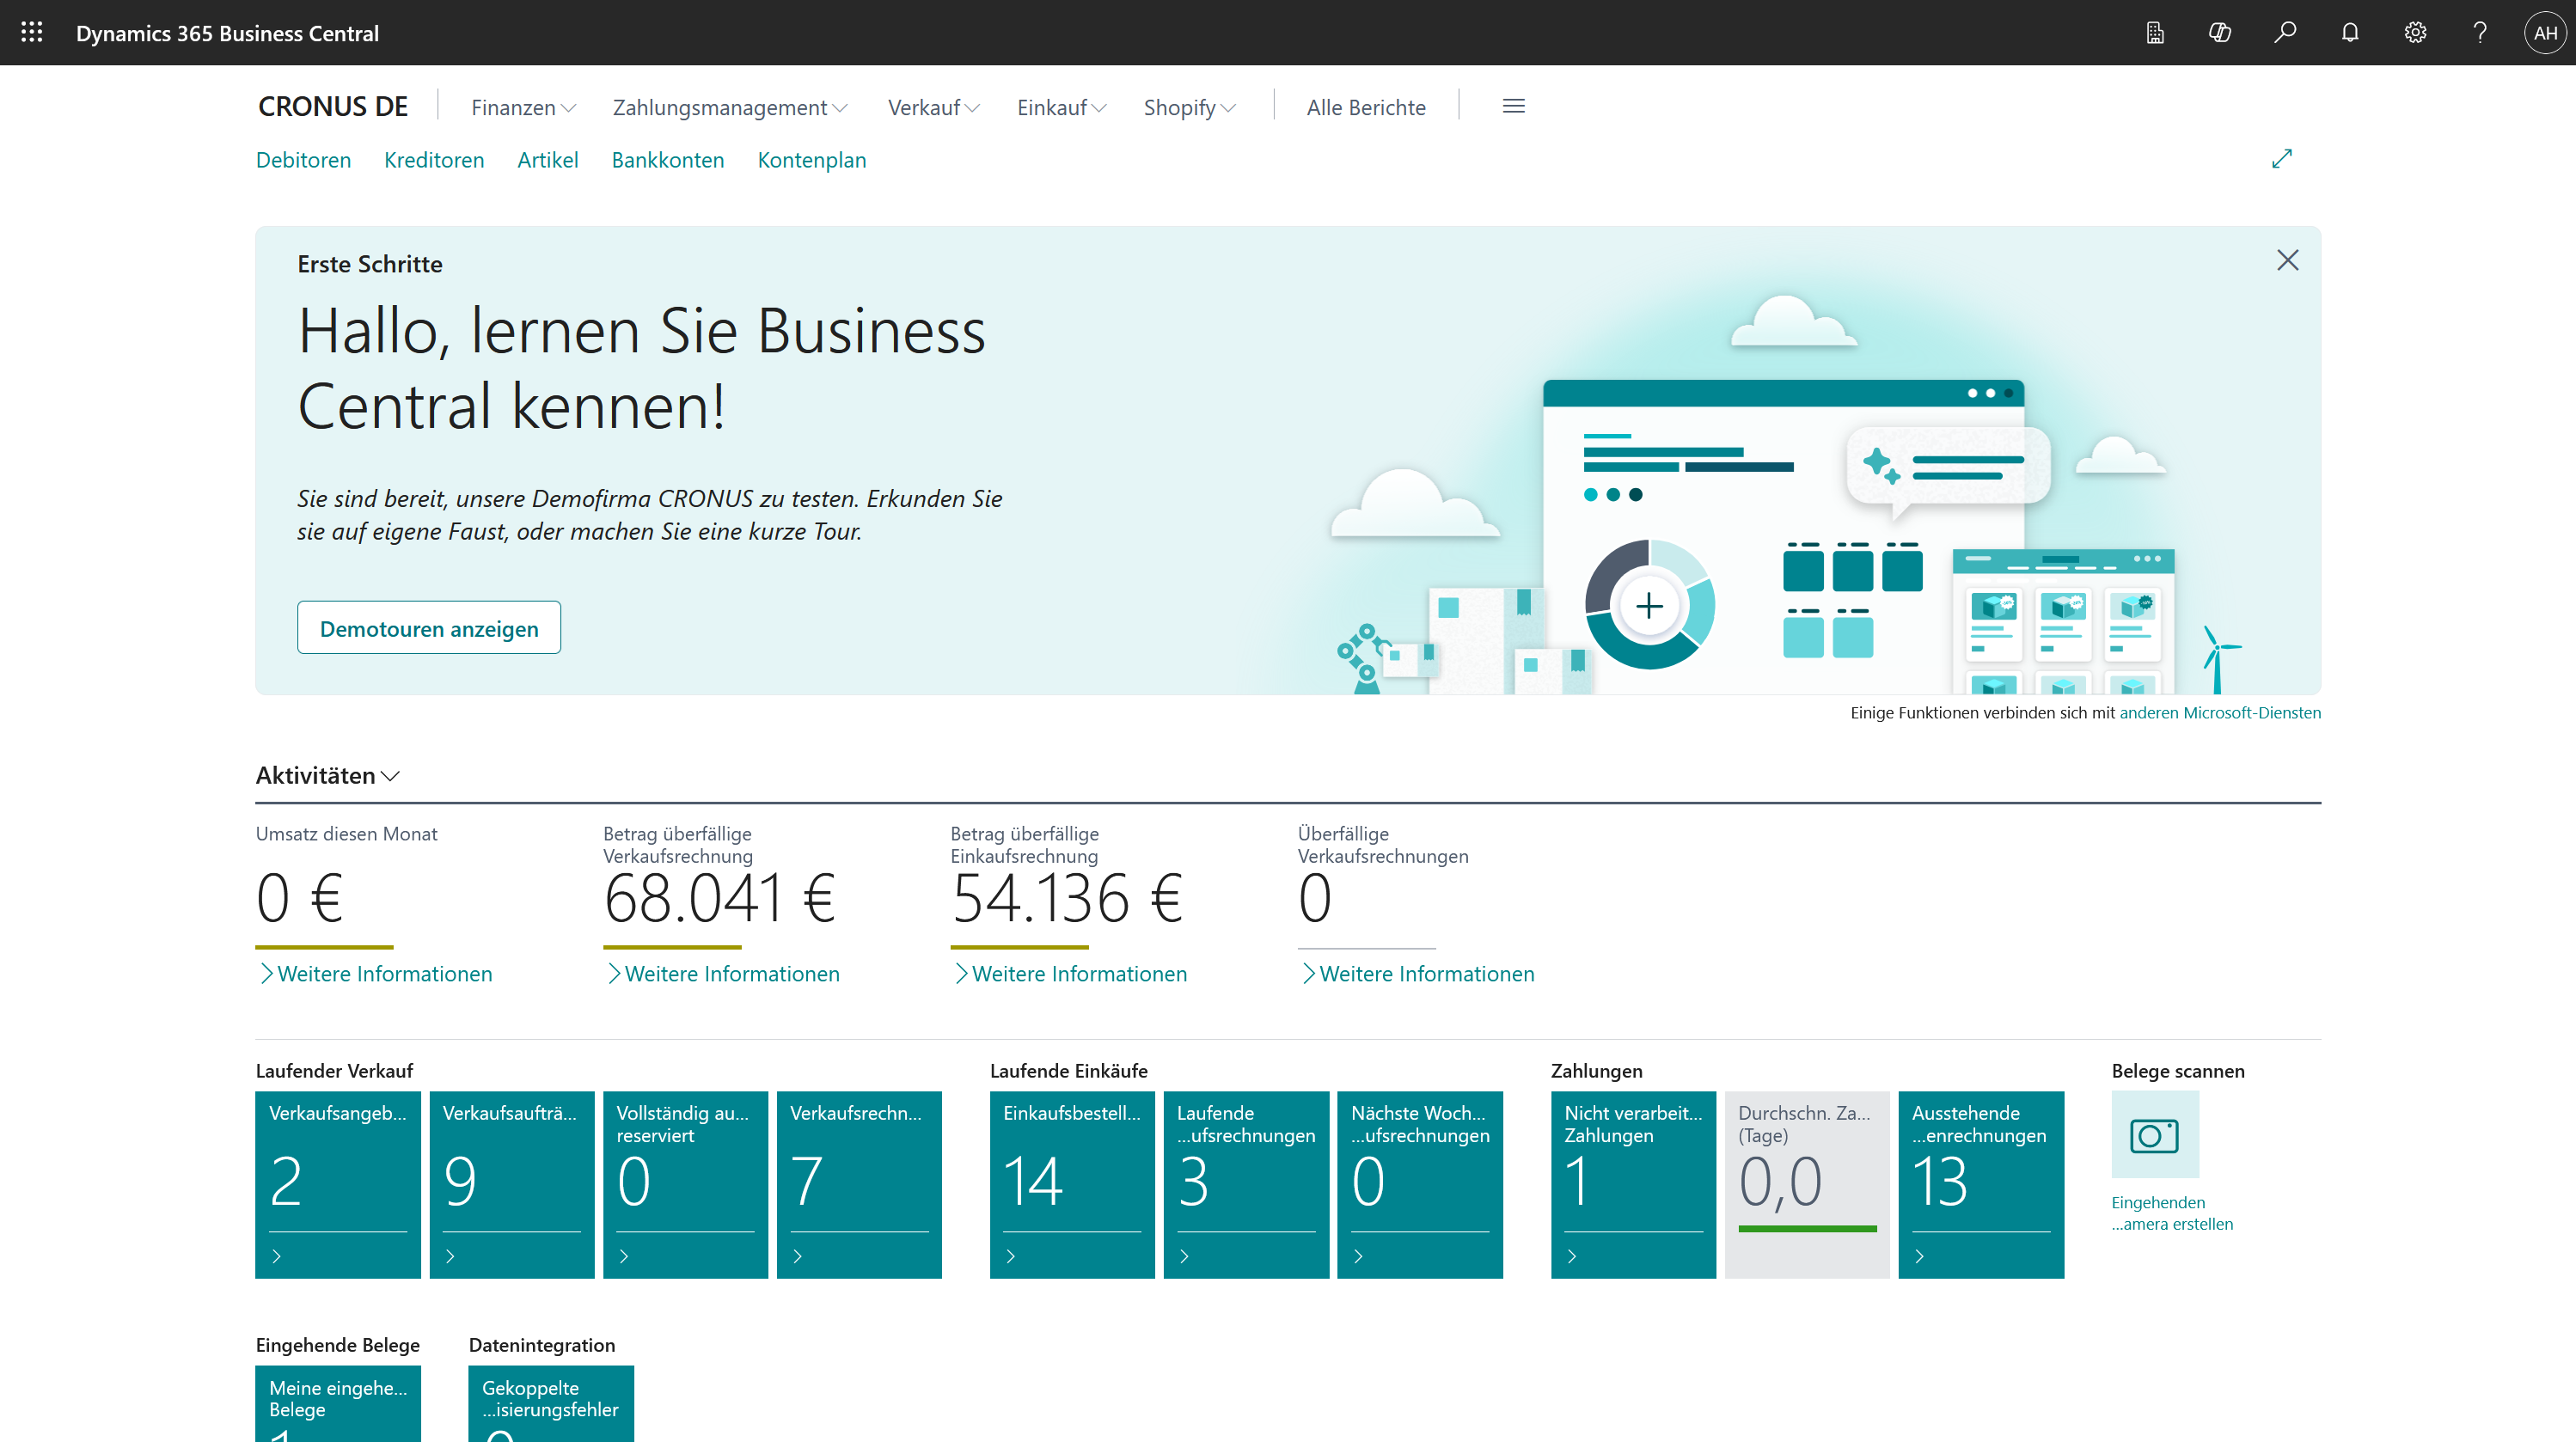This screenshot has width=2576, height=1442.
Task: Click the arrow on Nicht verarbeitete Zahlungen tile
Action: 1572,1256
